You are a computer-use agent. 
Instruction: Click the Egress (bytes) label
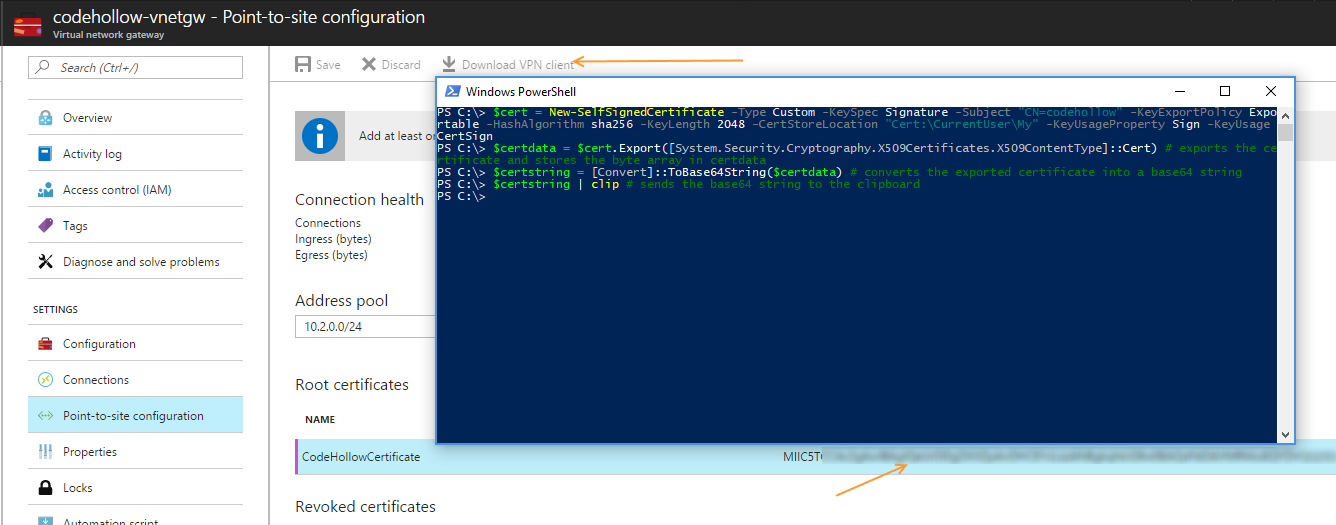(331, 255)
